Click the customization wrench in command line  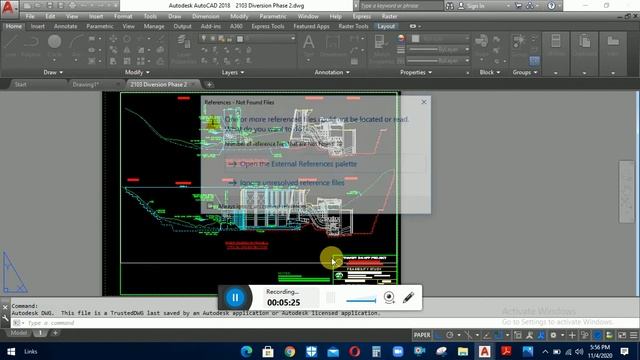[5, 319]
